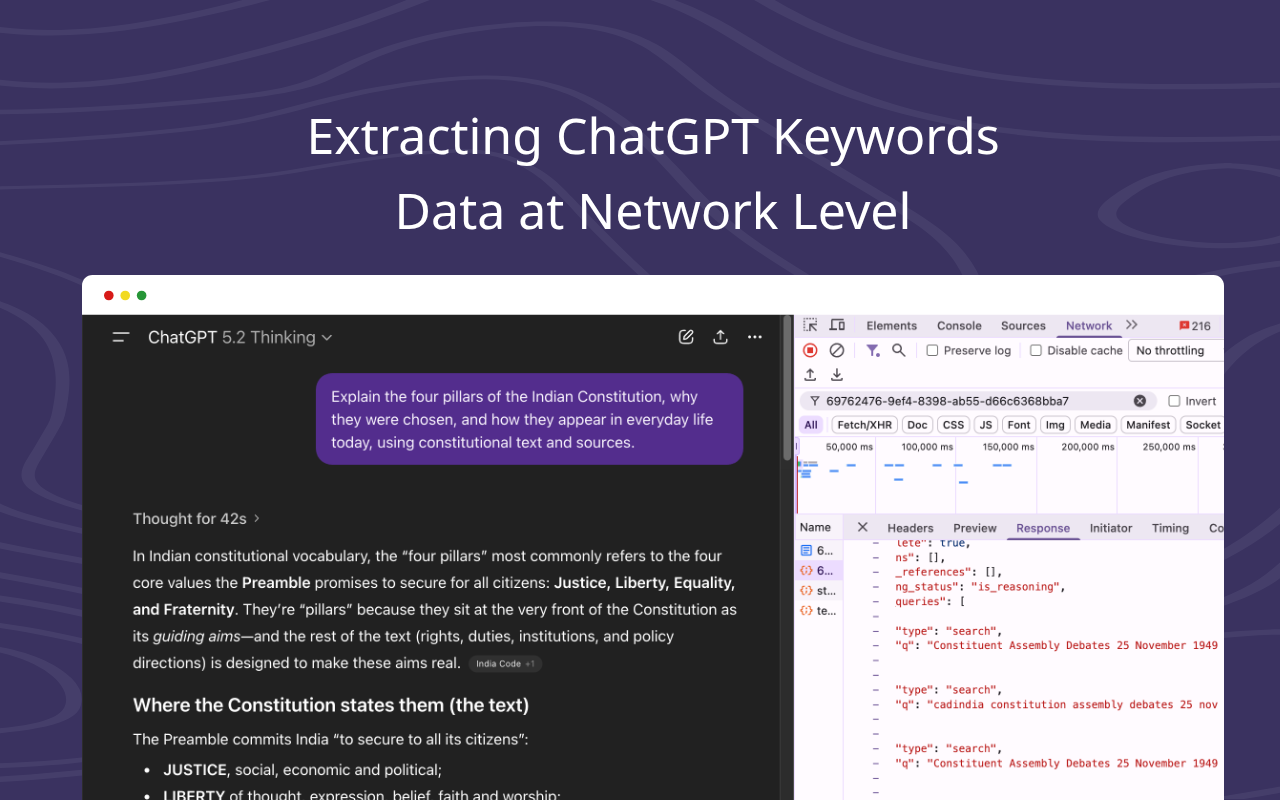1280x800 pixels.
Task: Toggle the network filter funnel icon
Action: click(873, 350)
